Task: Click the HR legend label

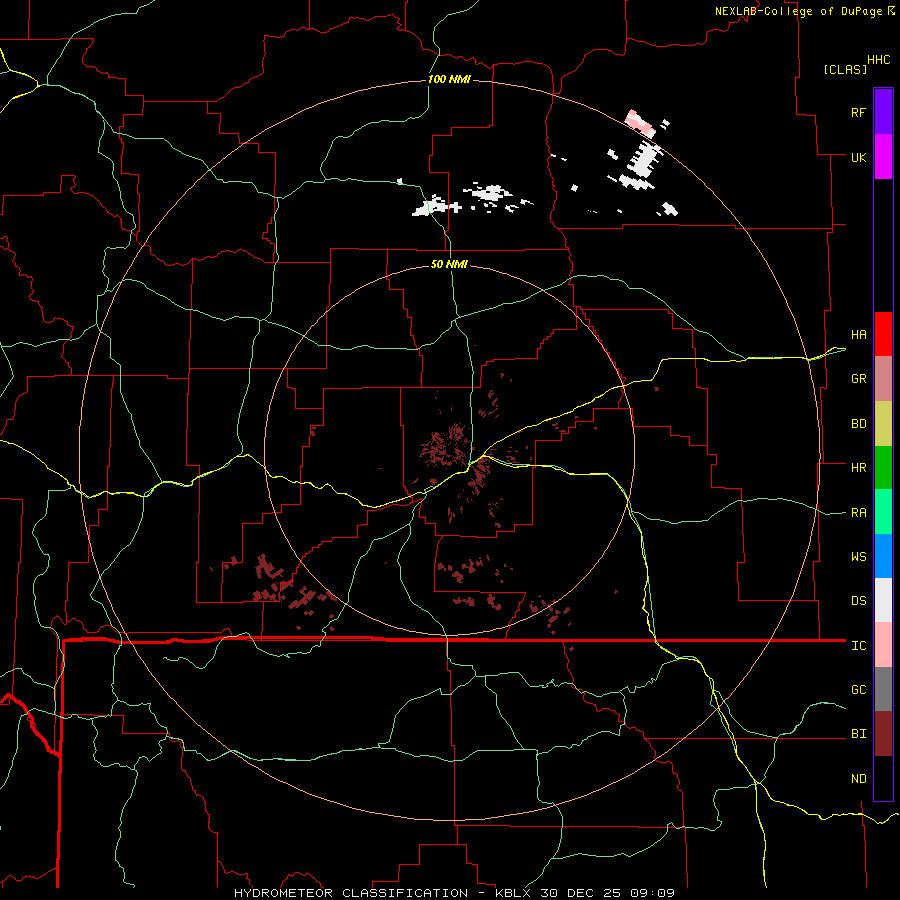Action: coord(858,468)
